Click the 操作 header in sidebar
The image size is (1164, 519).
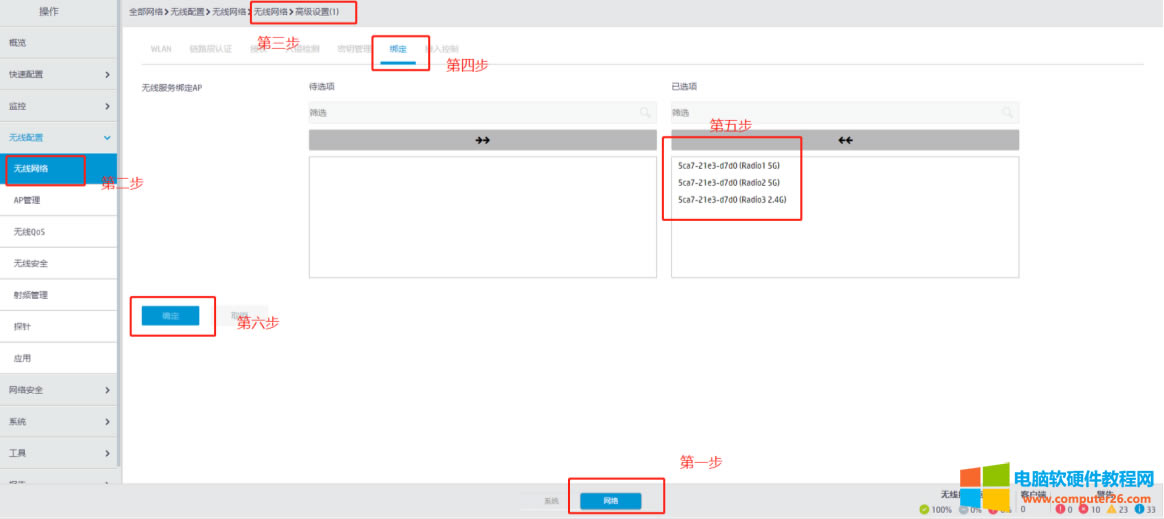pos(50,11)
